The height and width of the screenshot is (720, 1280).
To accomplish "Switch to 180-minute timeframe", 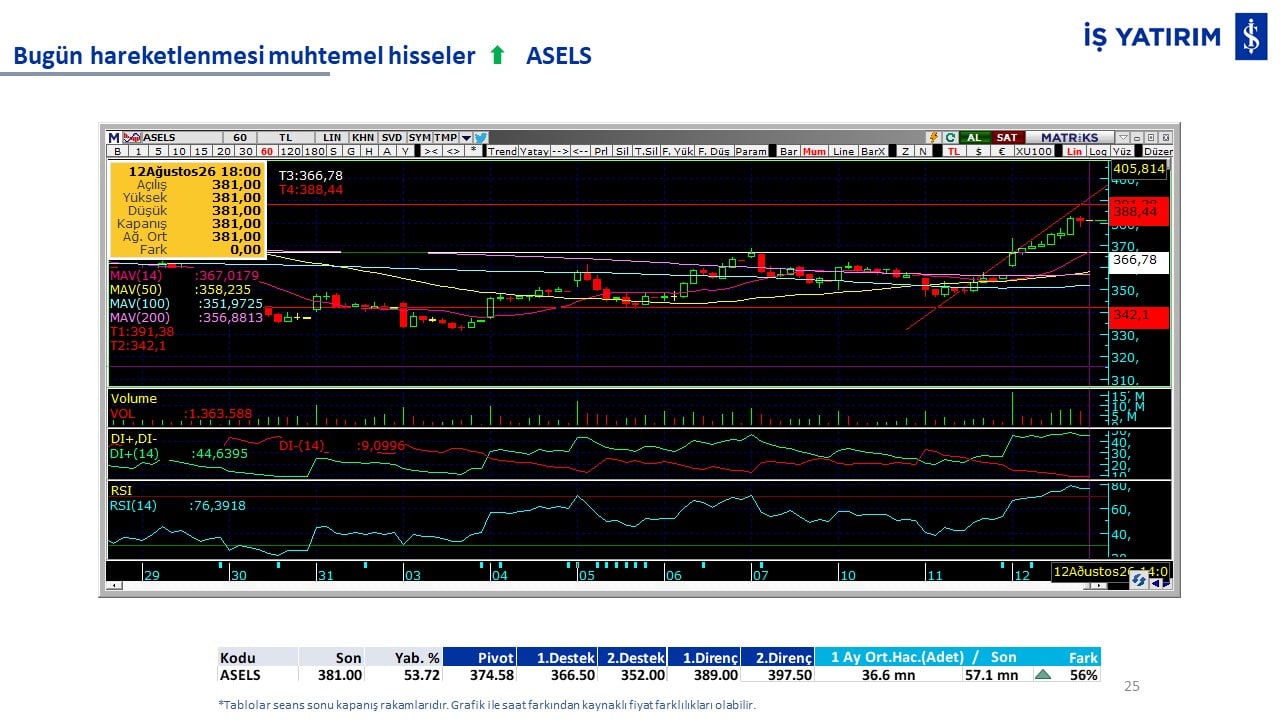I will (x=314, y=151).
